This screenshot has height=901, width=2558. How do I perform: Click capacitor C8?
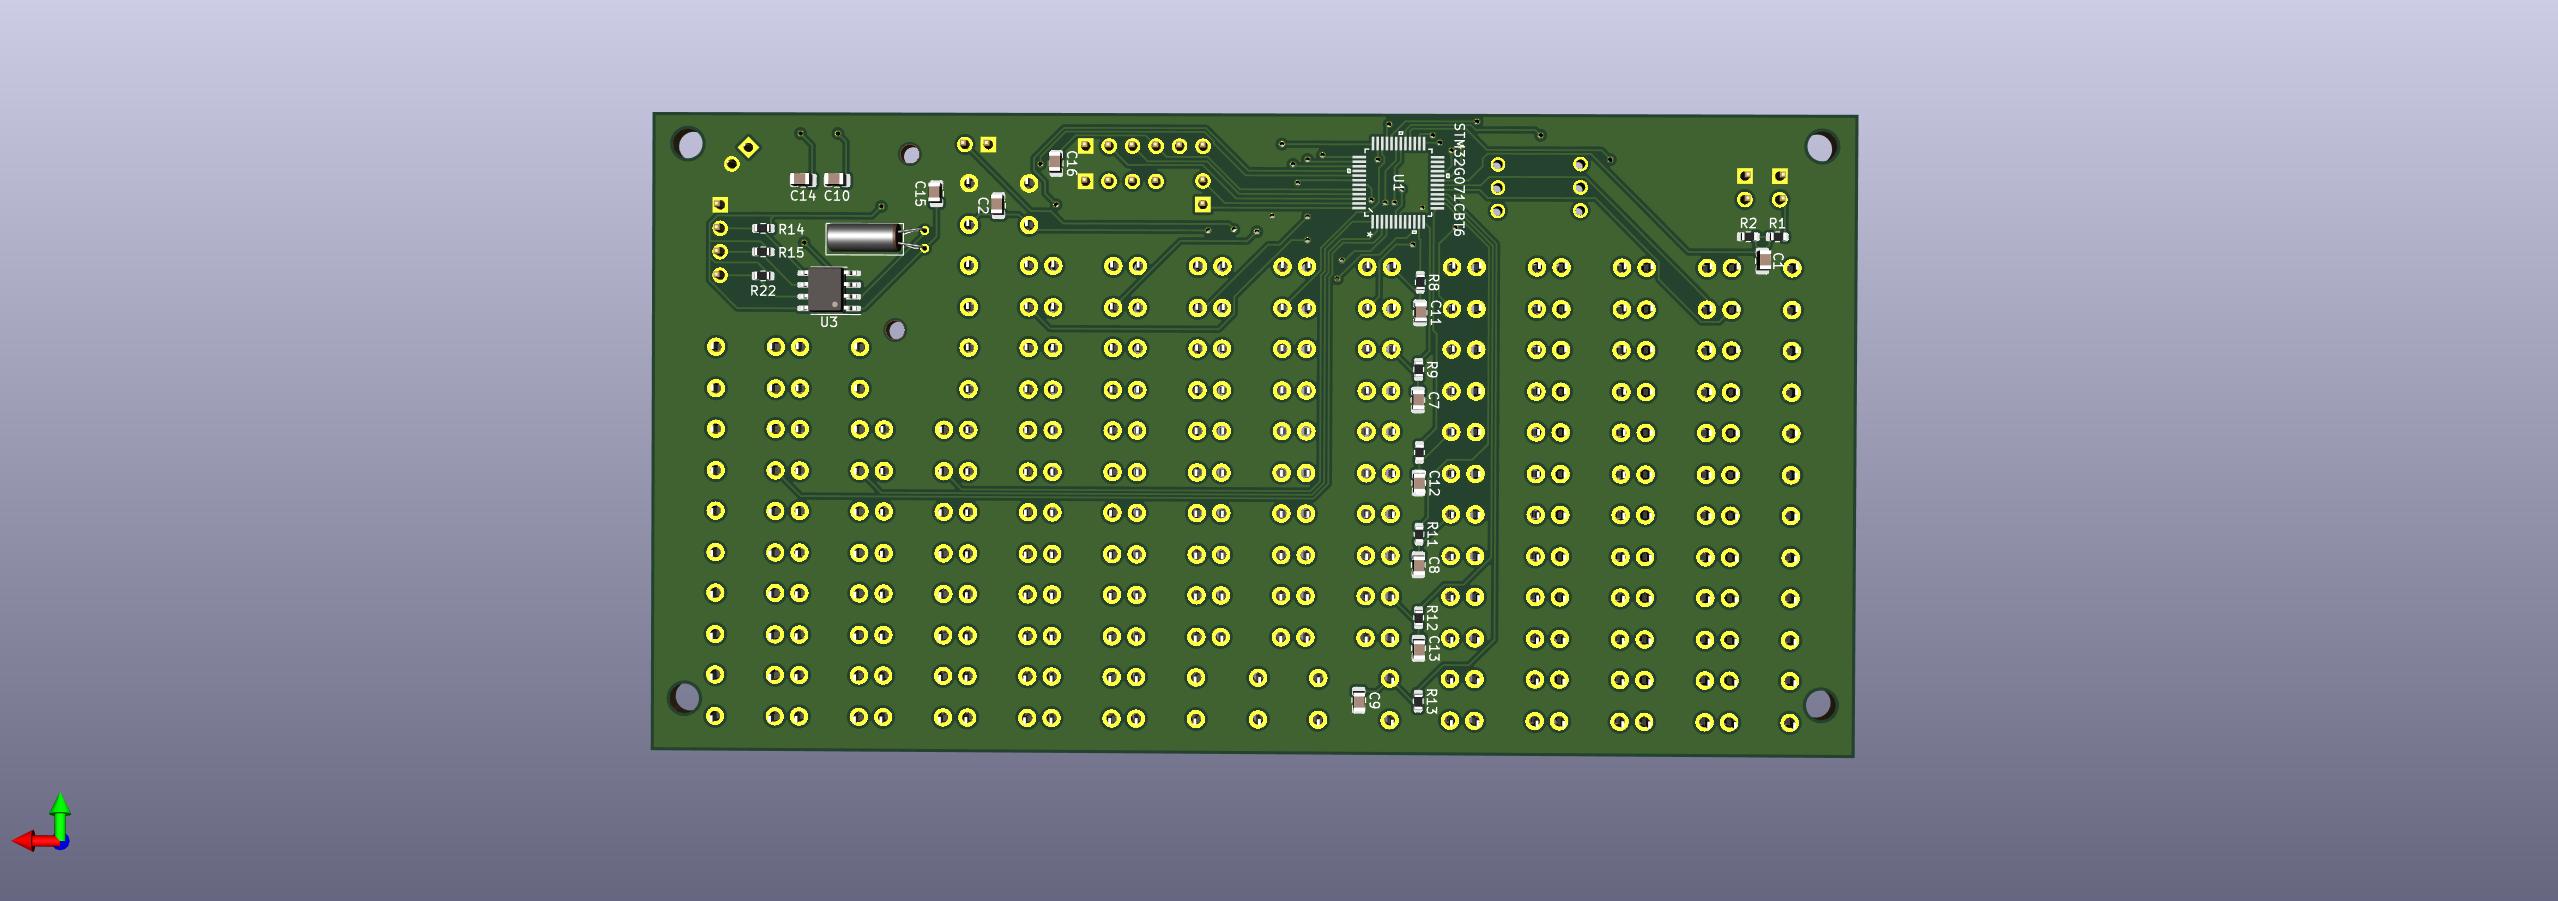coord(1418,565)
